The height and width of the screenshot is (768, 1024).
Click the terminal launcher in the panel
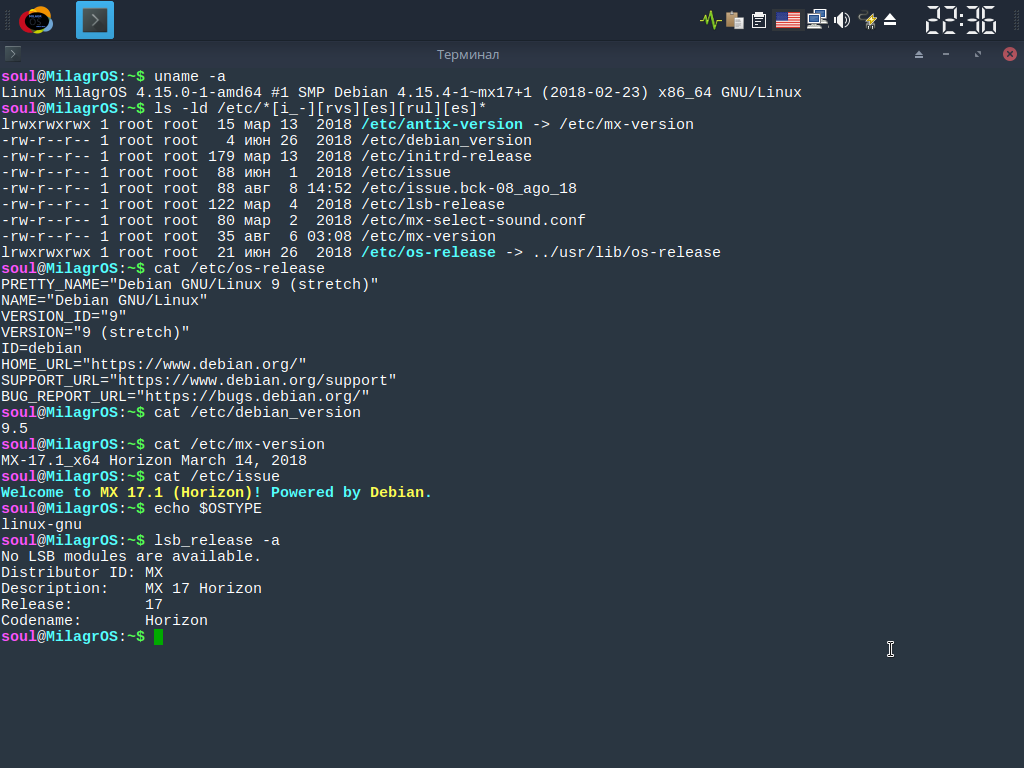(95, 20)
